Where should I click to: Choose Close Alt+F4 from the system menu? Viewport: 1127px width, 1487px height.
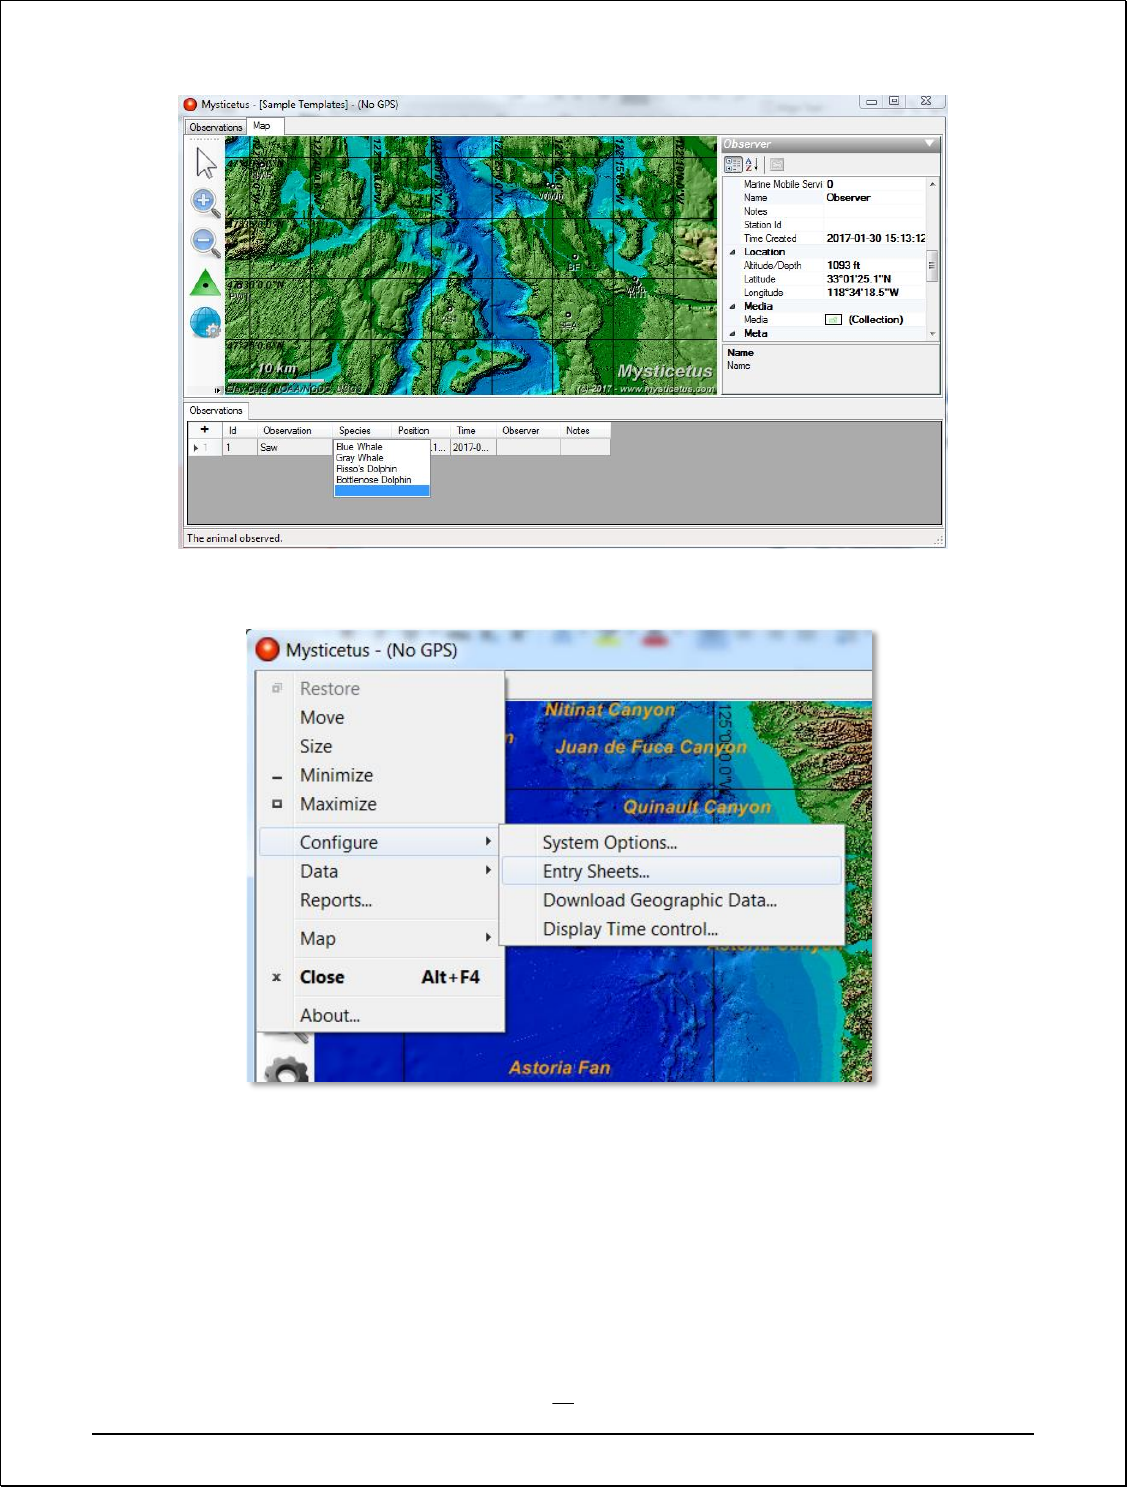380,977
